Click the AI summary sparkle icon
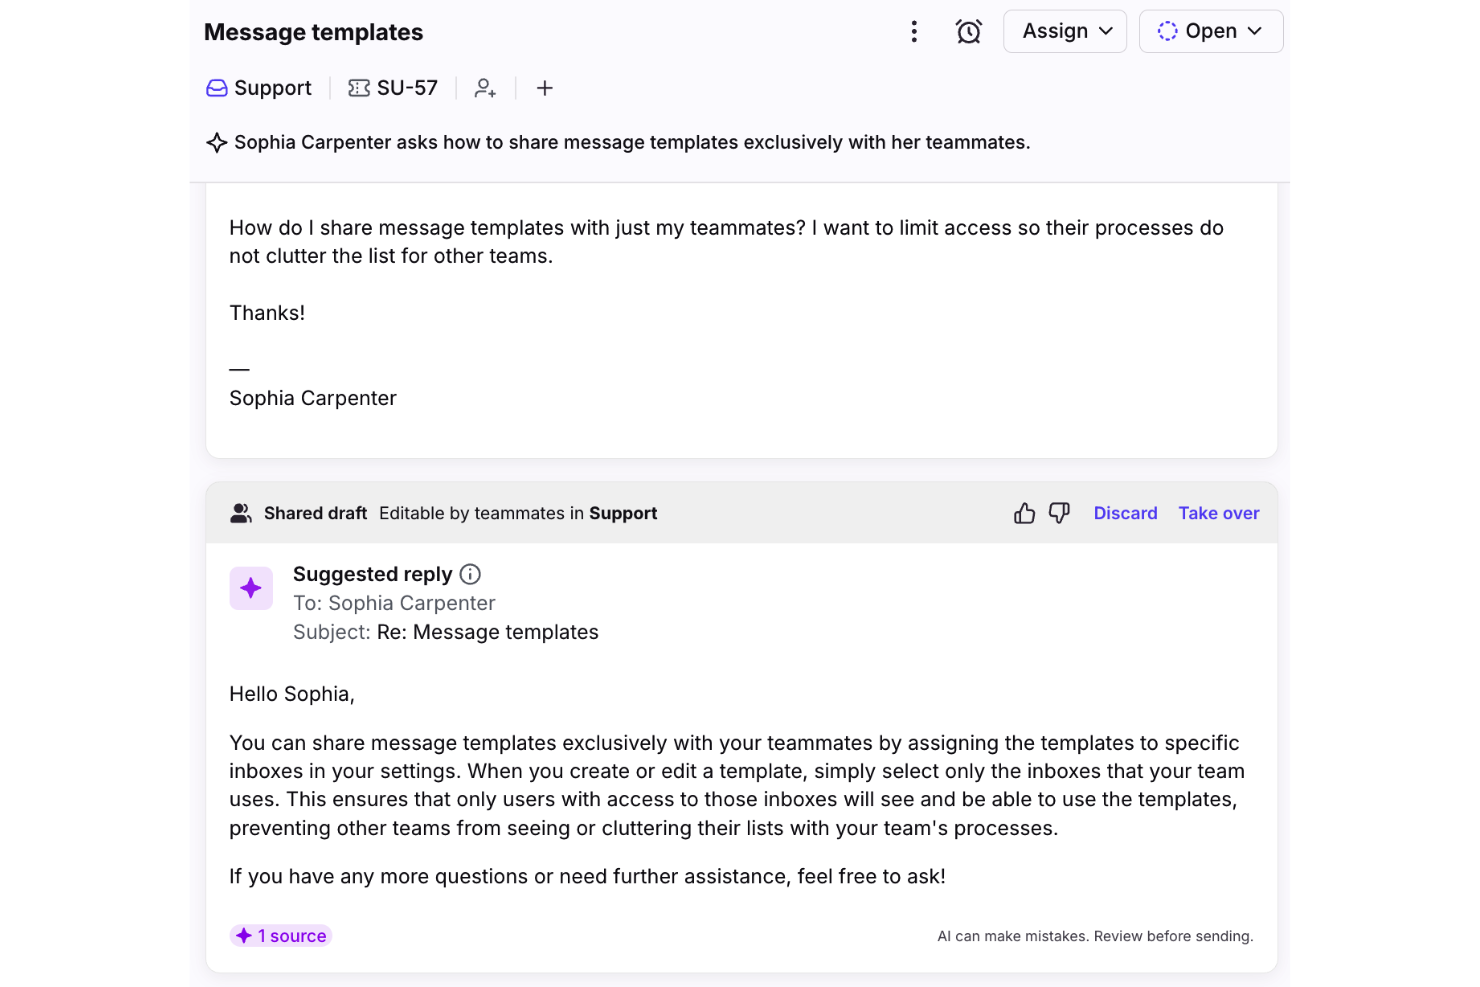 [x=216, y=142]
